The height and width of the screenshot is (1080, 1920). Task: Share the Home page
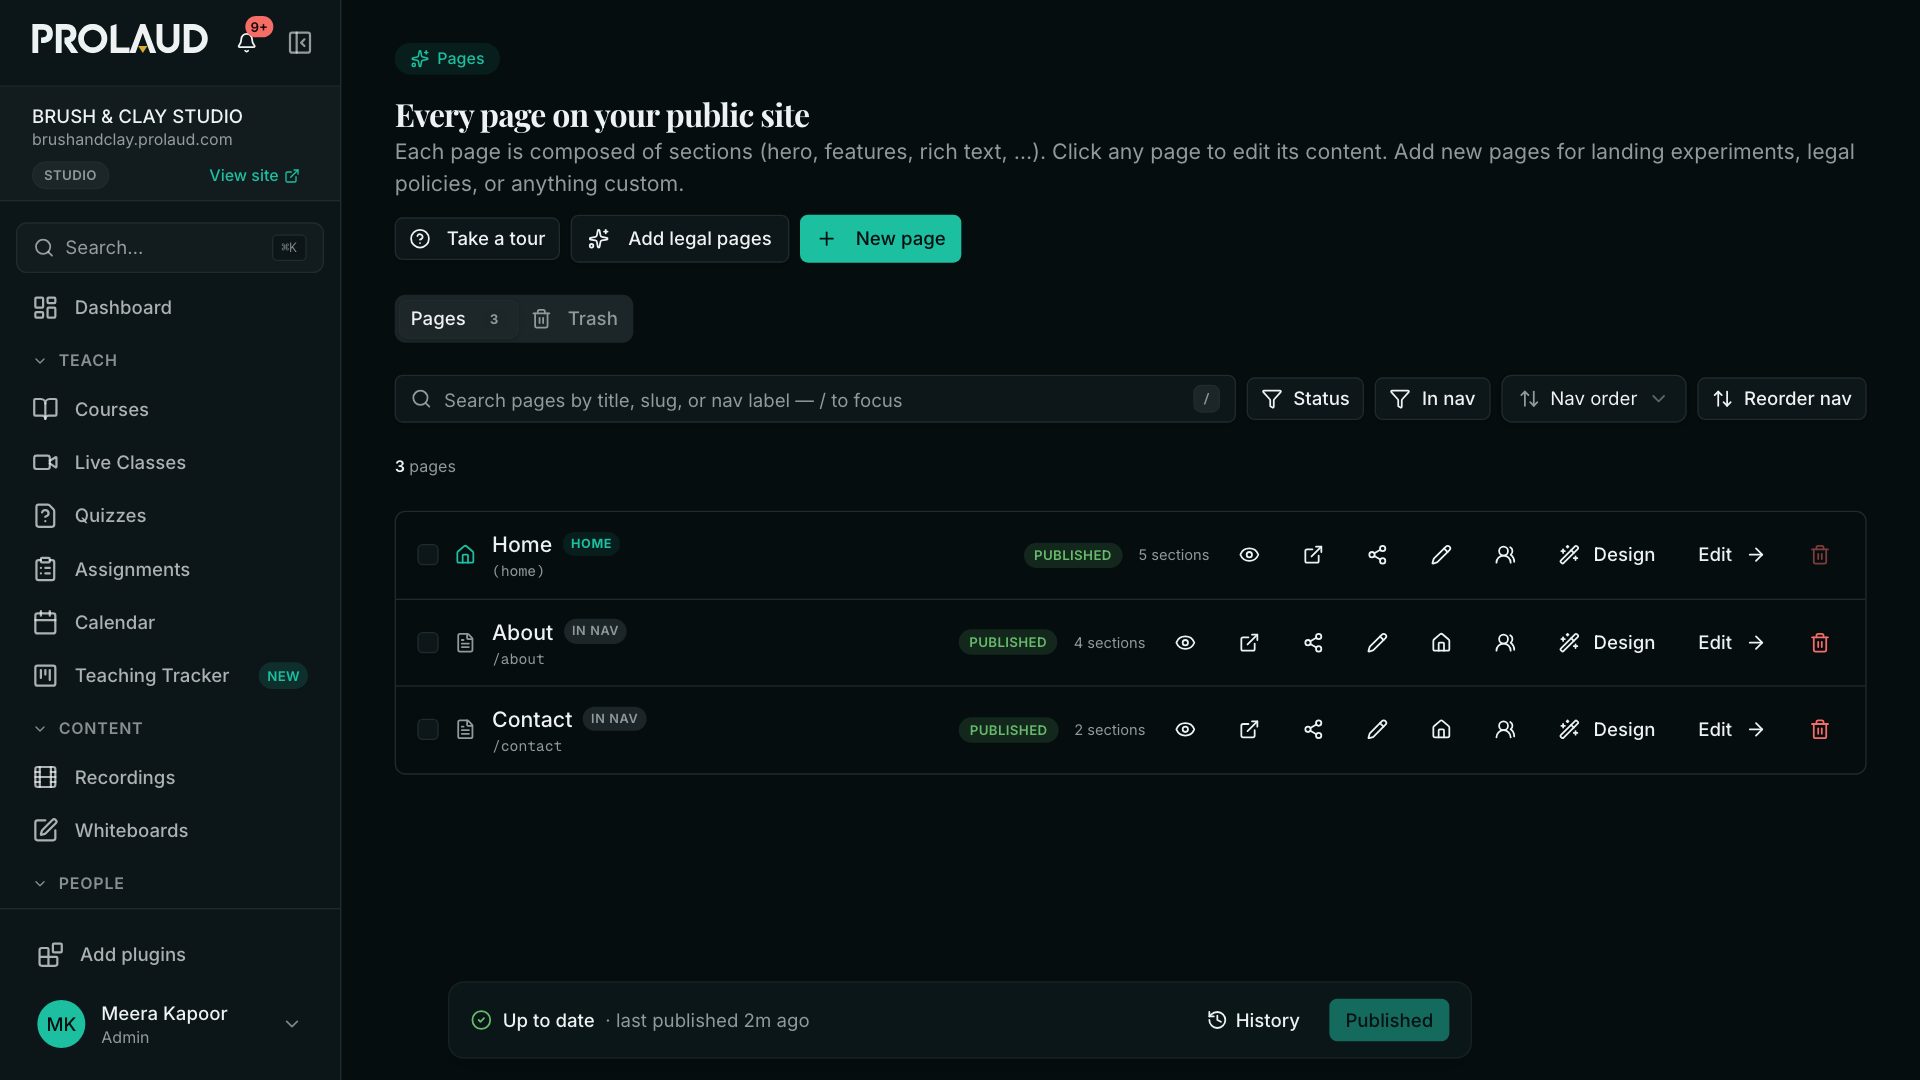click(1377, 555)
